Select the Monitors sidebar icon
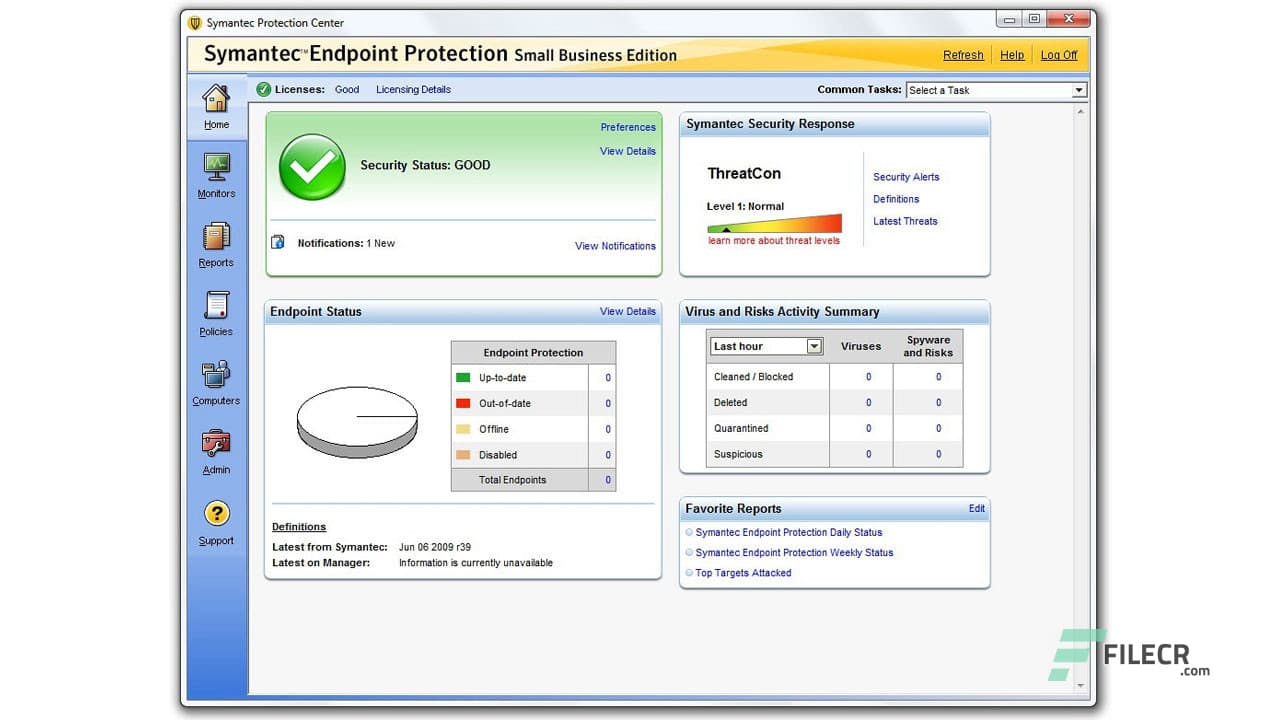 coord(216,176)
